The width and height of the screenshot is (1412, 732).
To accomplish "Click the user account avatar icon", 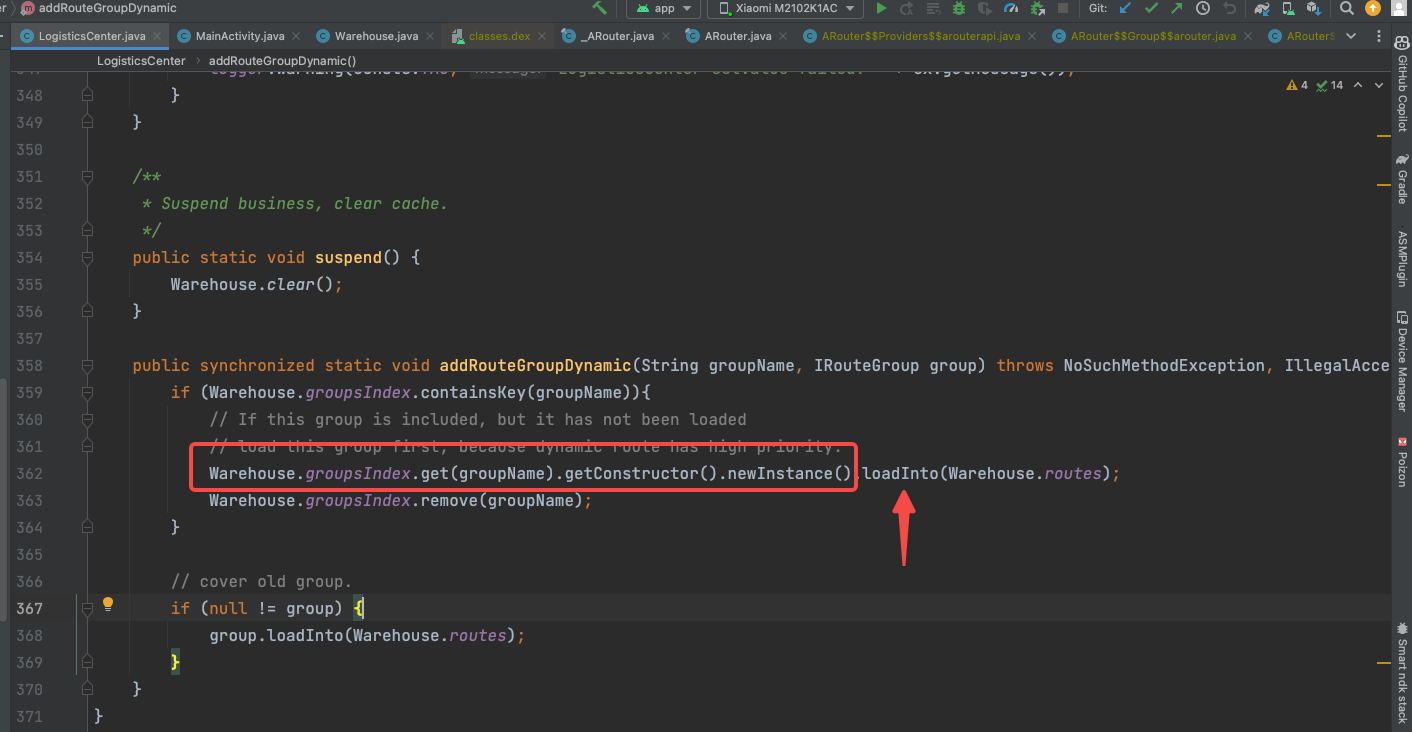I will 1400,8.
